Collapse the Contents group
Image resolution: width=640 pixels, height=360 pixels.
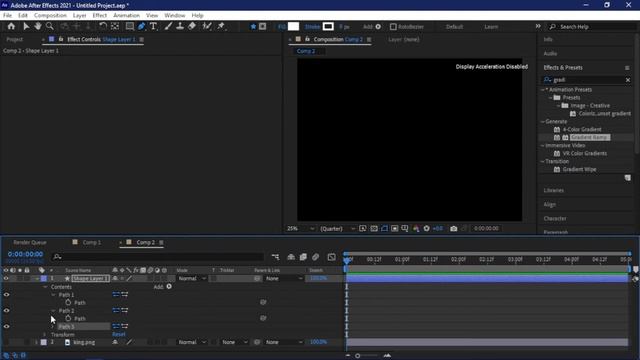pyautogui.click(x=45, y=287)
